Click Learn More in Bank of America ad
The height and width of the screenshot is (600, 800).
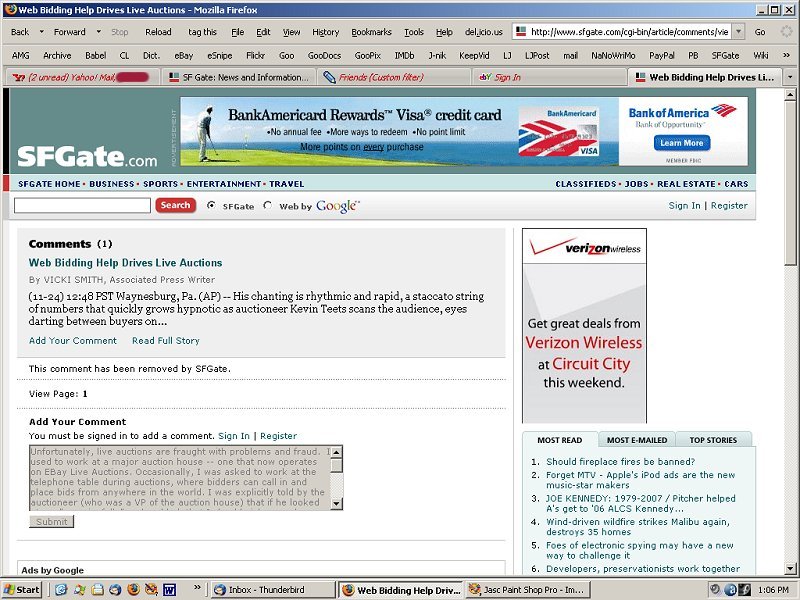tap(682, 143)
